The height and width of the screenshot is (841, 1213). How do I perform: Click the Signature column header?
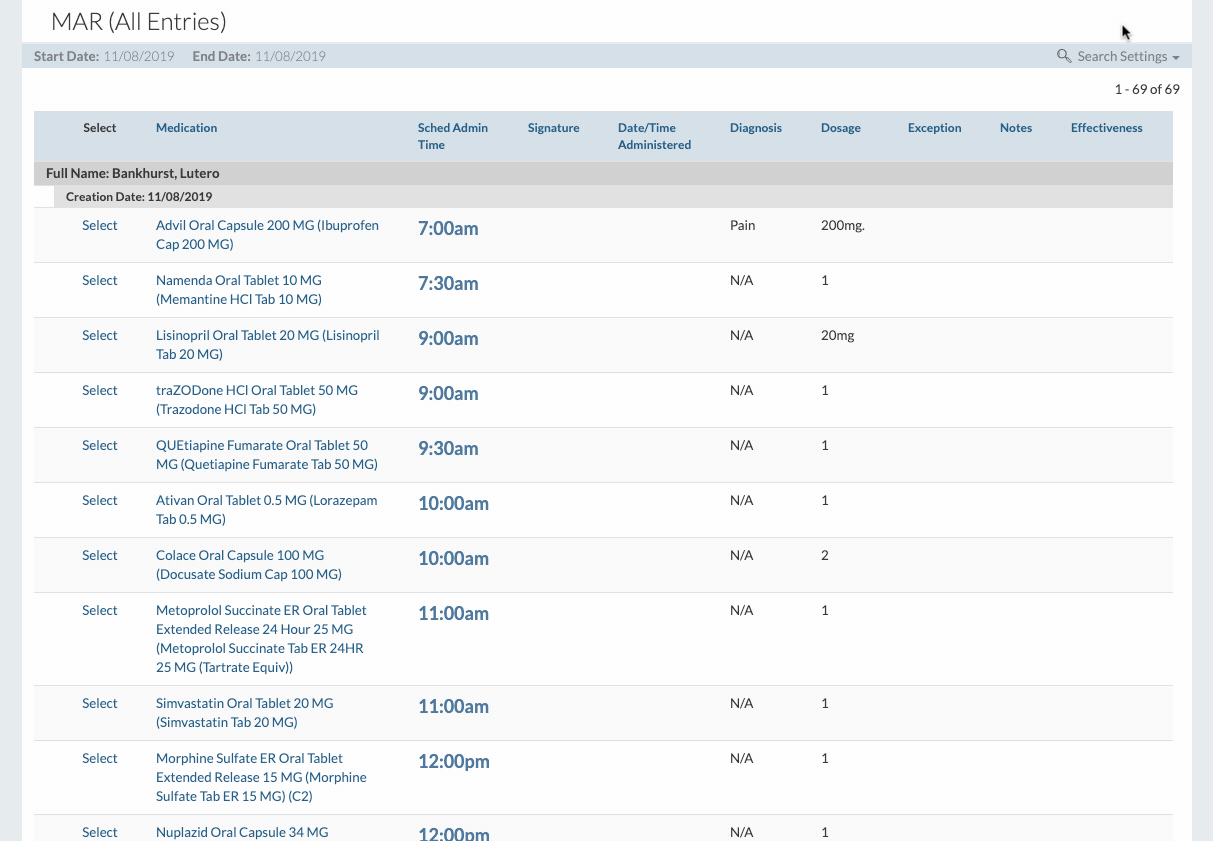point(553,128)
